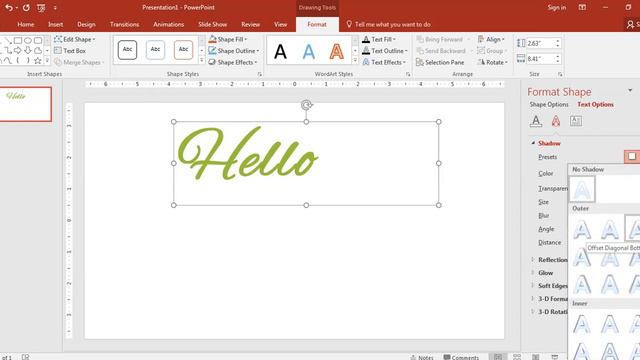Image resolution: width=640 pixels, height=360 pixels.
Task: Apply the blue outlined Abc shape style
Action: [x=156, y=50]
